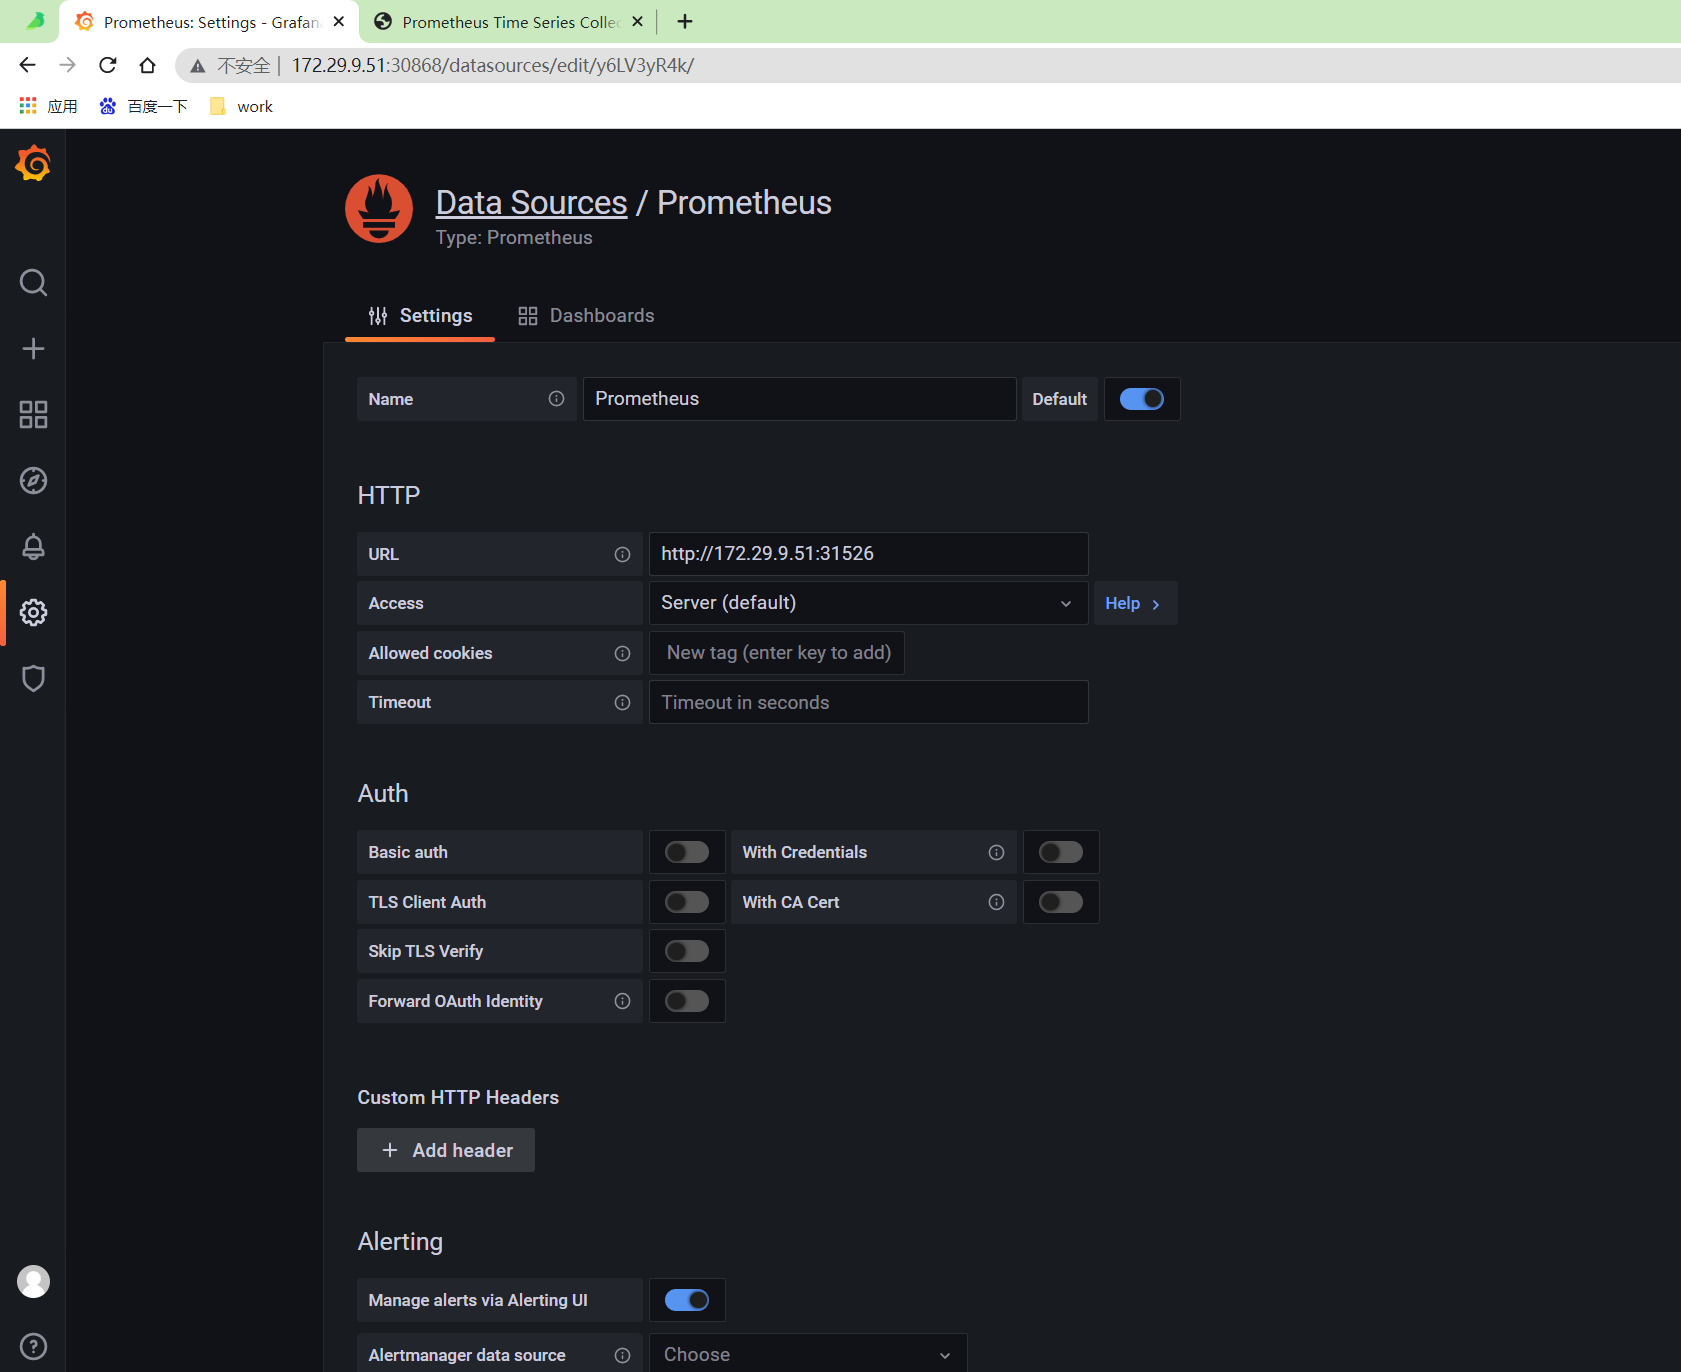Click the Allowed cookies tag input
Screen dimensions: 1681x1372
tap(777, 653)
